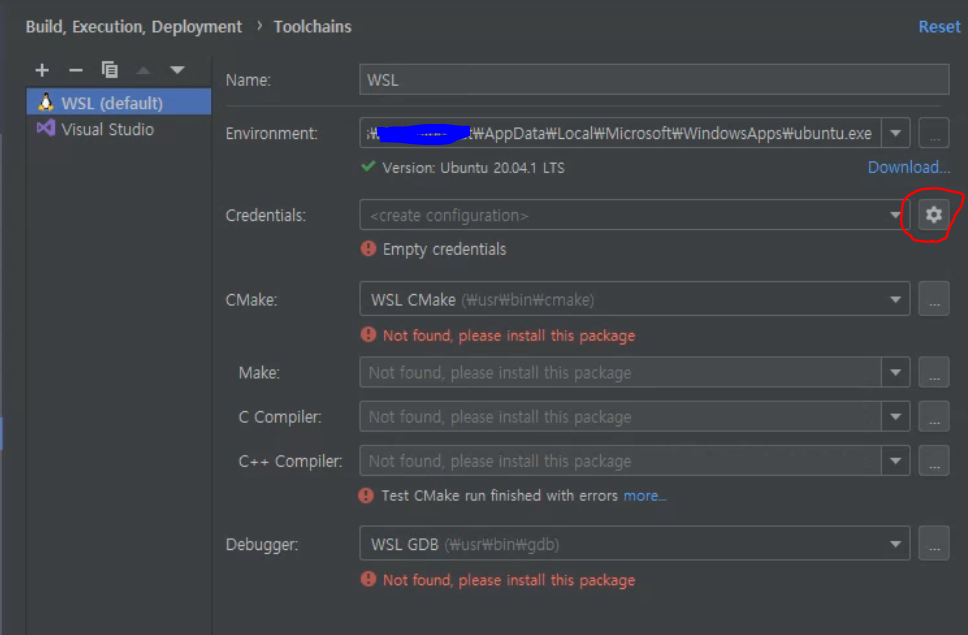Go to the Build, Execution, Deployment breadcrumb
Image resolution: width=968 pixels, height=635 pixels.
[x=133, y=27]
